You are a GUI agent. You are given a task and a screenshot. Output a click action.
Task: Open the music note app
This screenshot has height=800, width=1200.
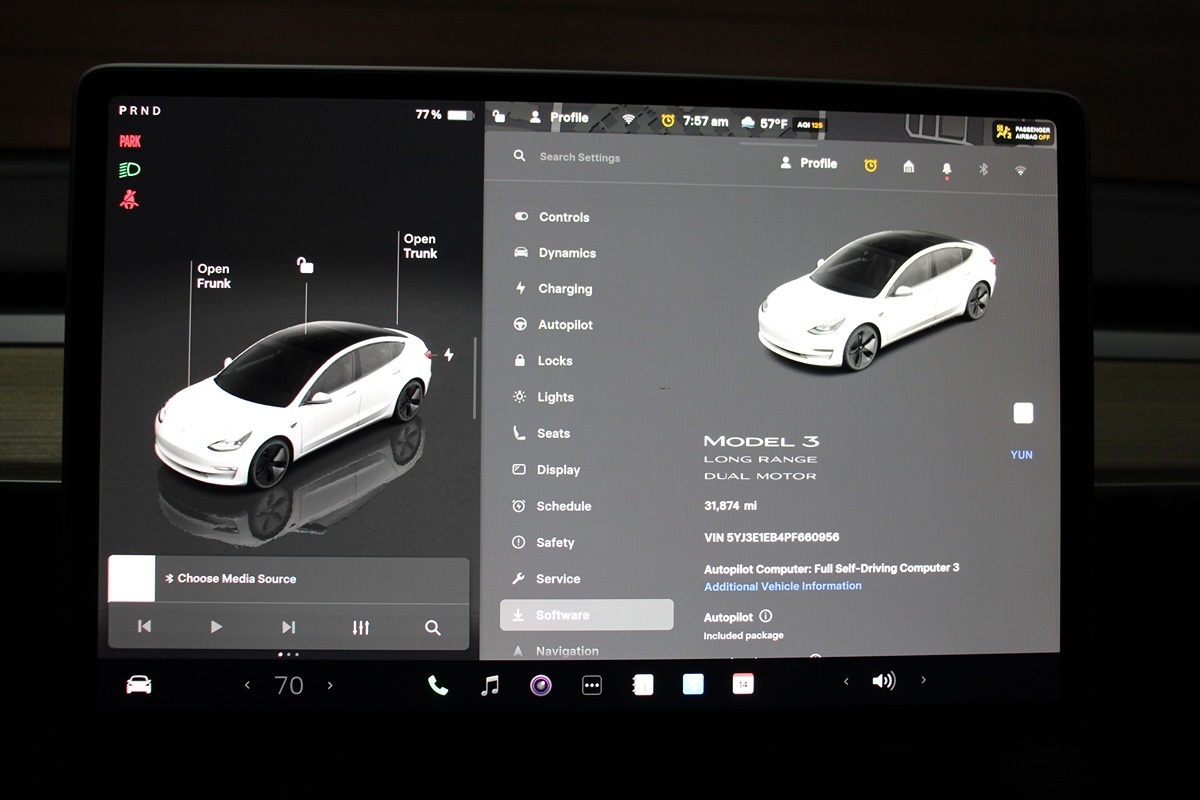[x=490, y=685]
